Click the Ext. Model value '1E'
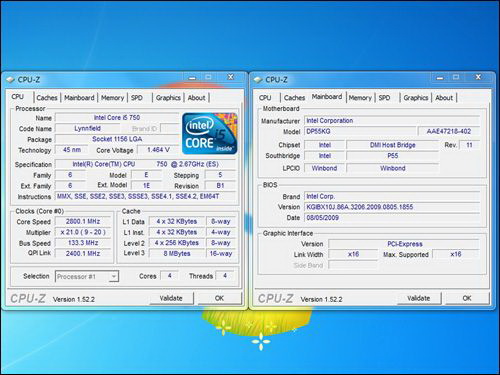Viewport: 500px width, 375px height. tap(146, 185)
